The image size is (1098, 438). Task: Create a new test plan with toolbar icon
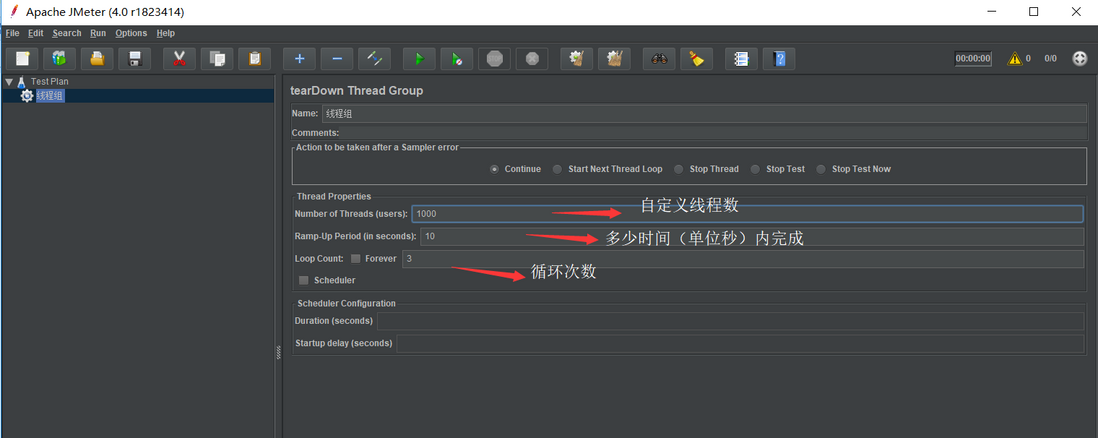(x=22, y=59)
